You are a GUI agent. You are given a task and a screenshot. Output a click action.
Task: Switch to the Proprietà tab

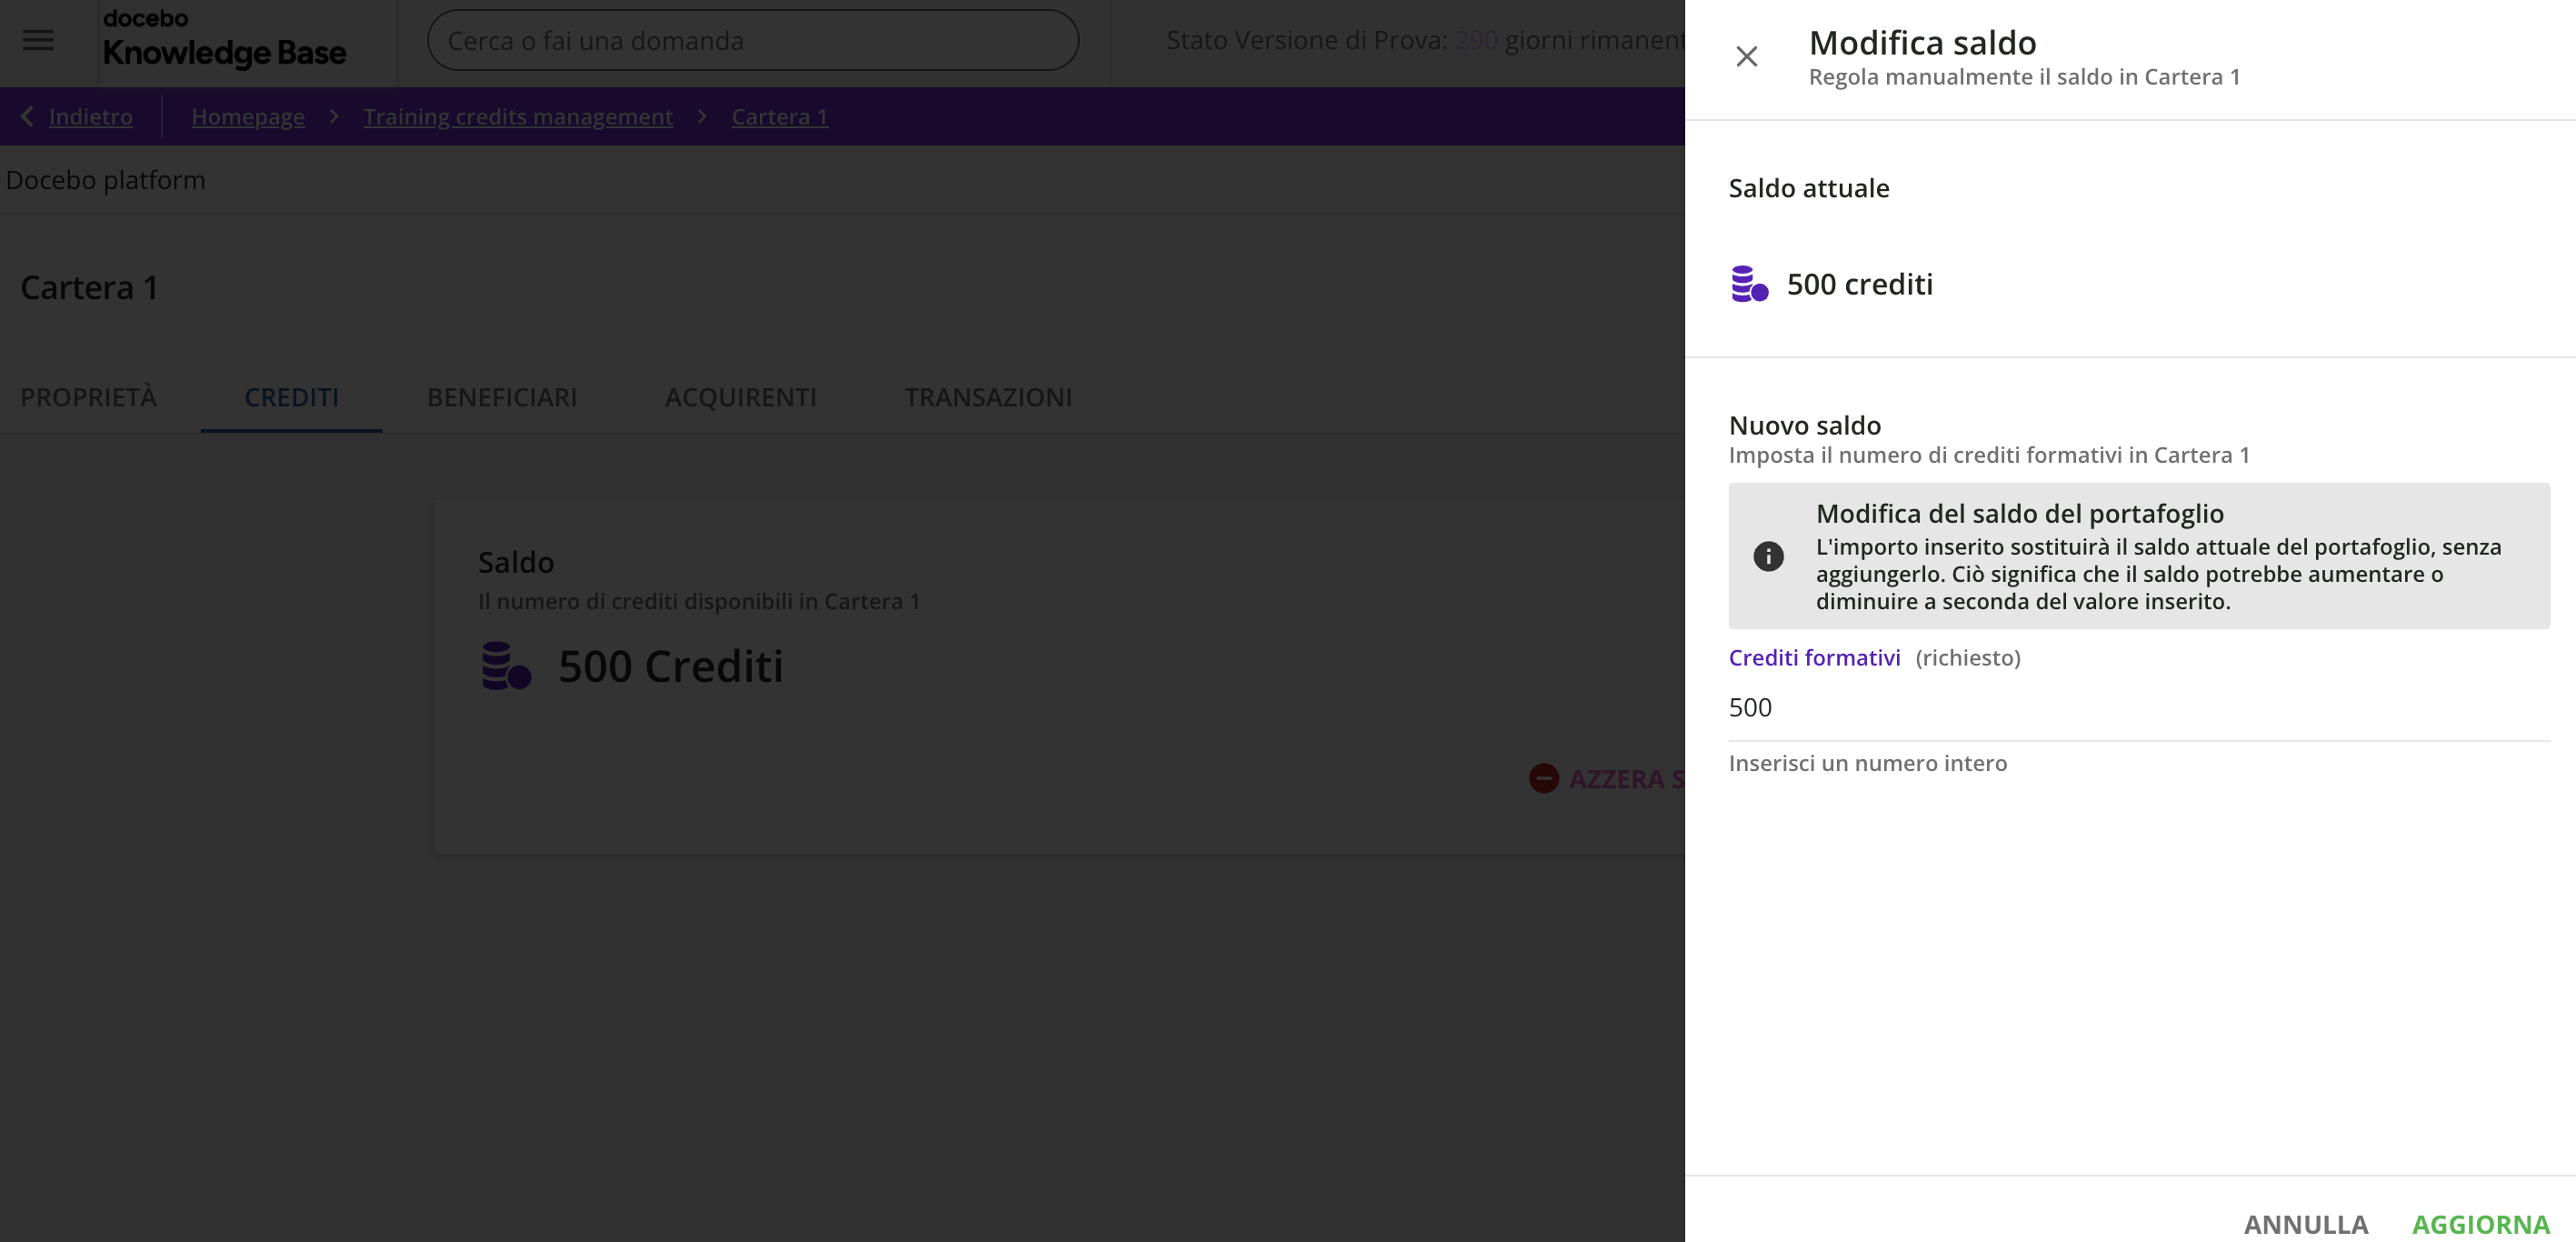point(88,397)
